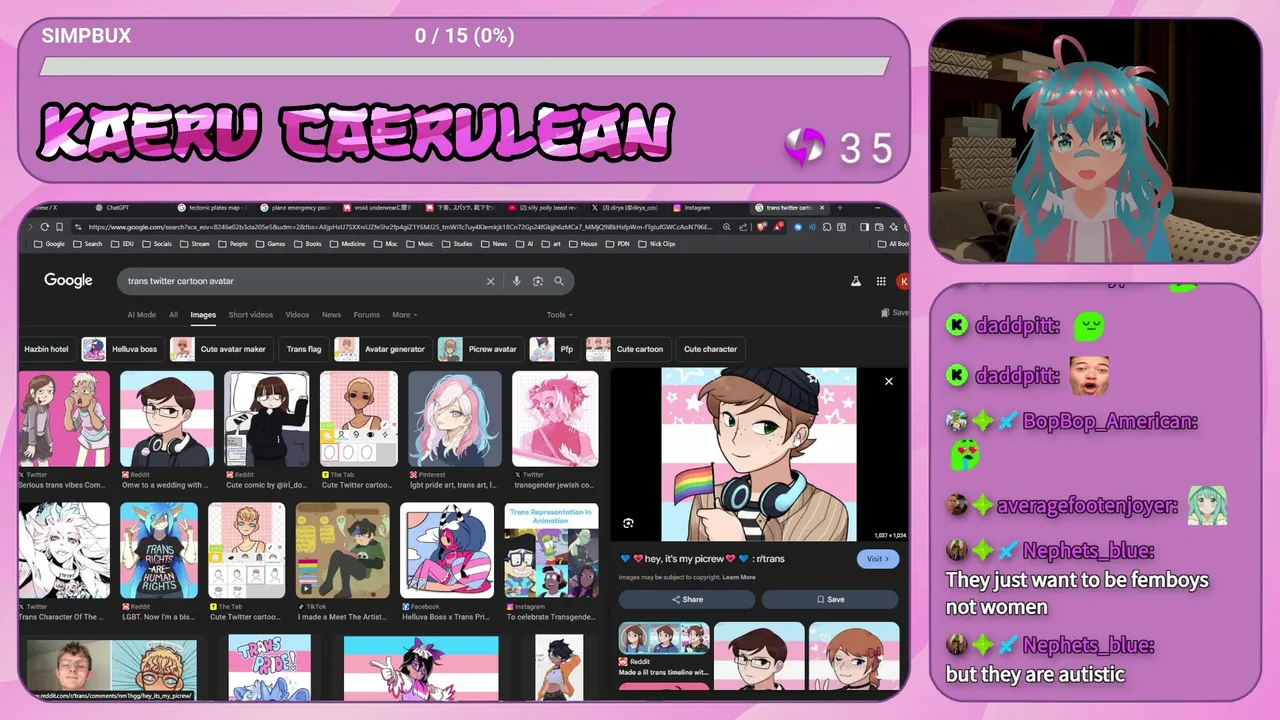Select the Images tab

coord(203,315)
